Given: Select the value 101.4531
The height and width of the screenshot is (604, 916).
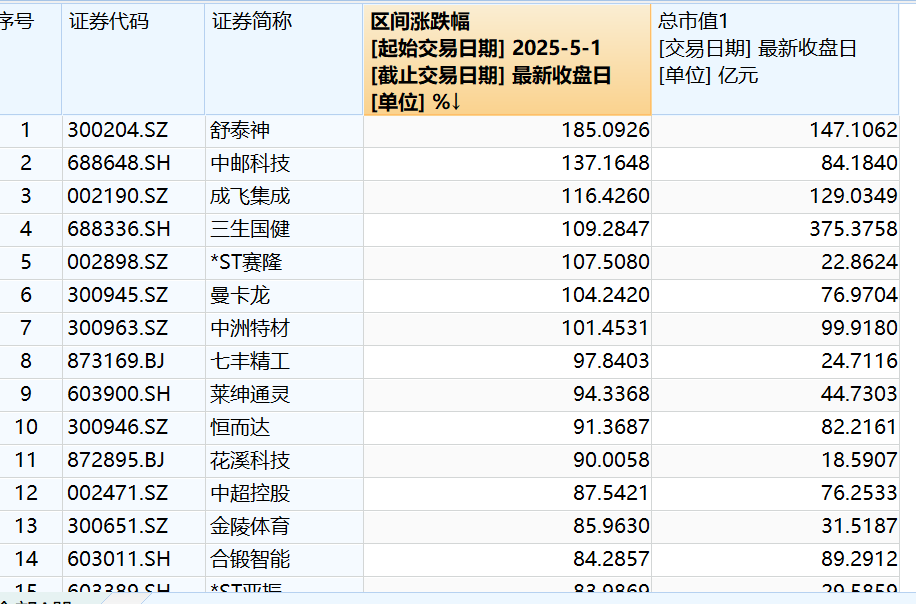Looking at the screenshot, I should click(605, 328).
